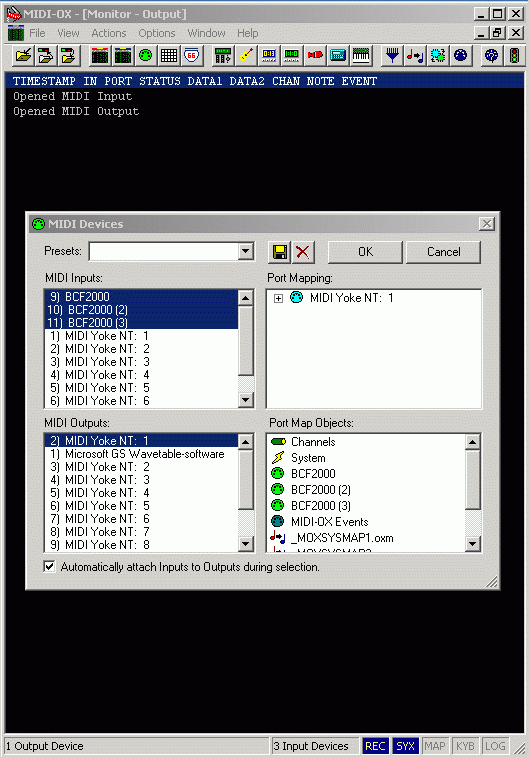This screenshot has height=757, width=529.
Task: Click the piano keyboard toolbar icon
Action: 361,56
